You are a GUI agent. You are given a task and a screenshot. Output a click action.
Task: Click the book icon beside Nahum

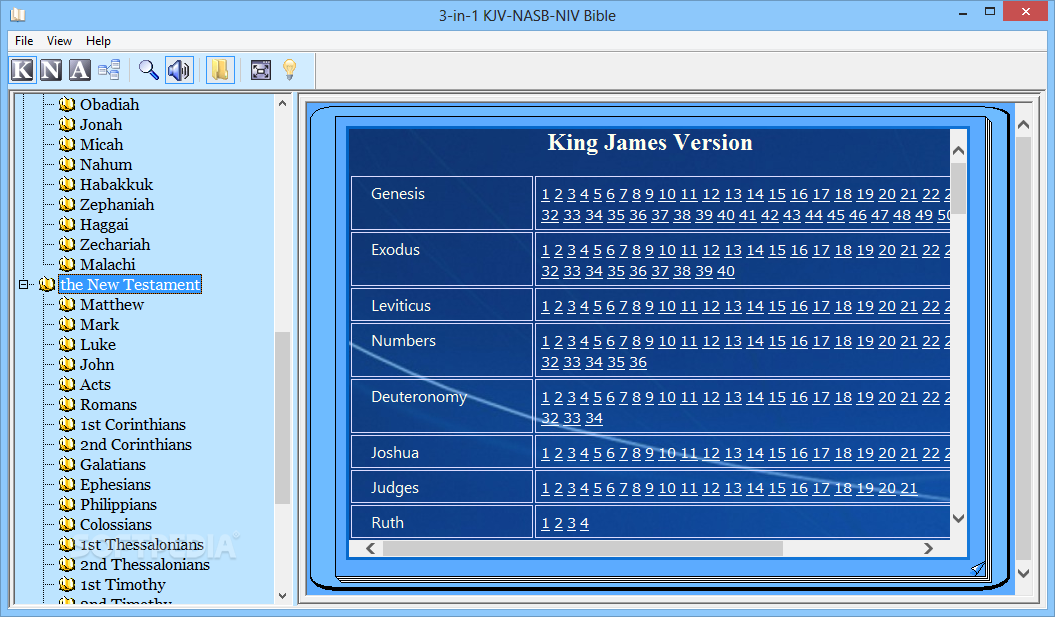point(67,164)
